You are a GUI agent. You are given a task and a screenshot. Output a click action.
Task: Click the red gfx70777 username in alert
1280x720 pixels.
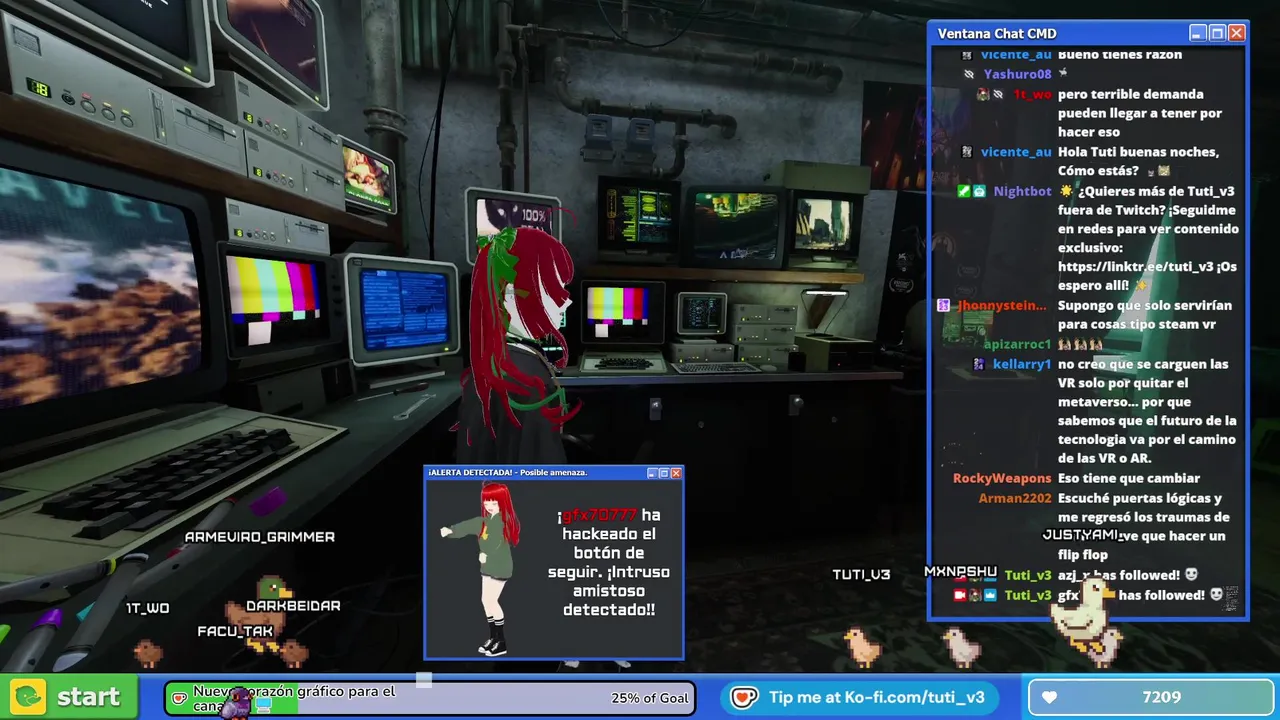click(x=599, y=515)
